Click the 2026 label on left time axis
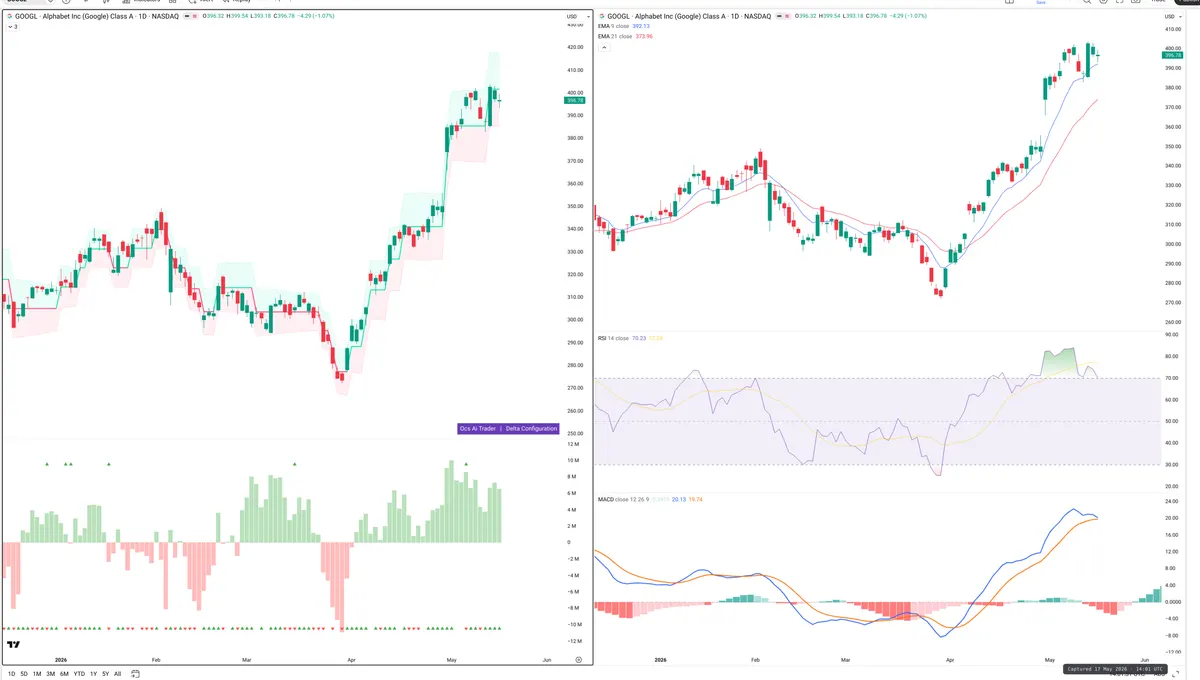 click(61, 660)
